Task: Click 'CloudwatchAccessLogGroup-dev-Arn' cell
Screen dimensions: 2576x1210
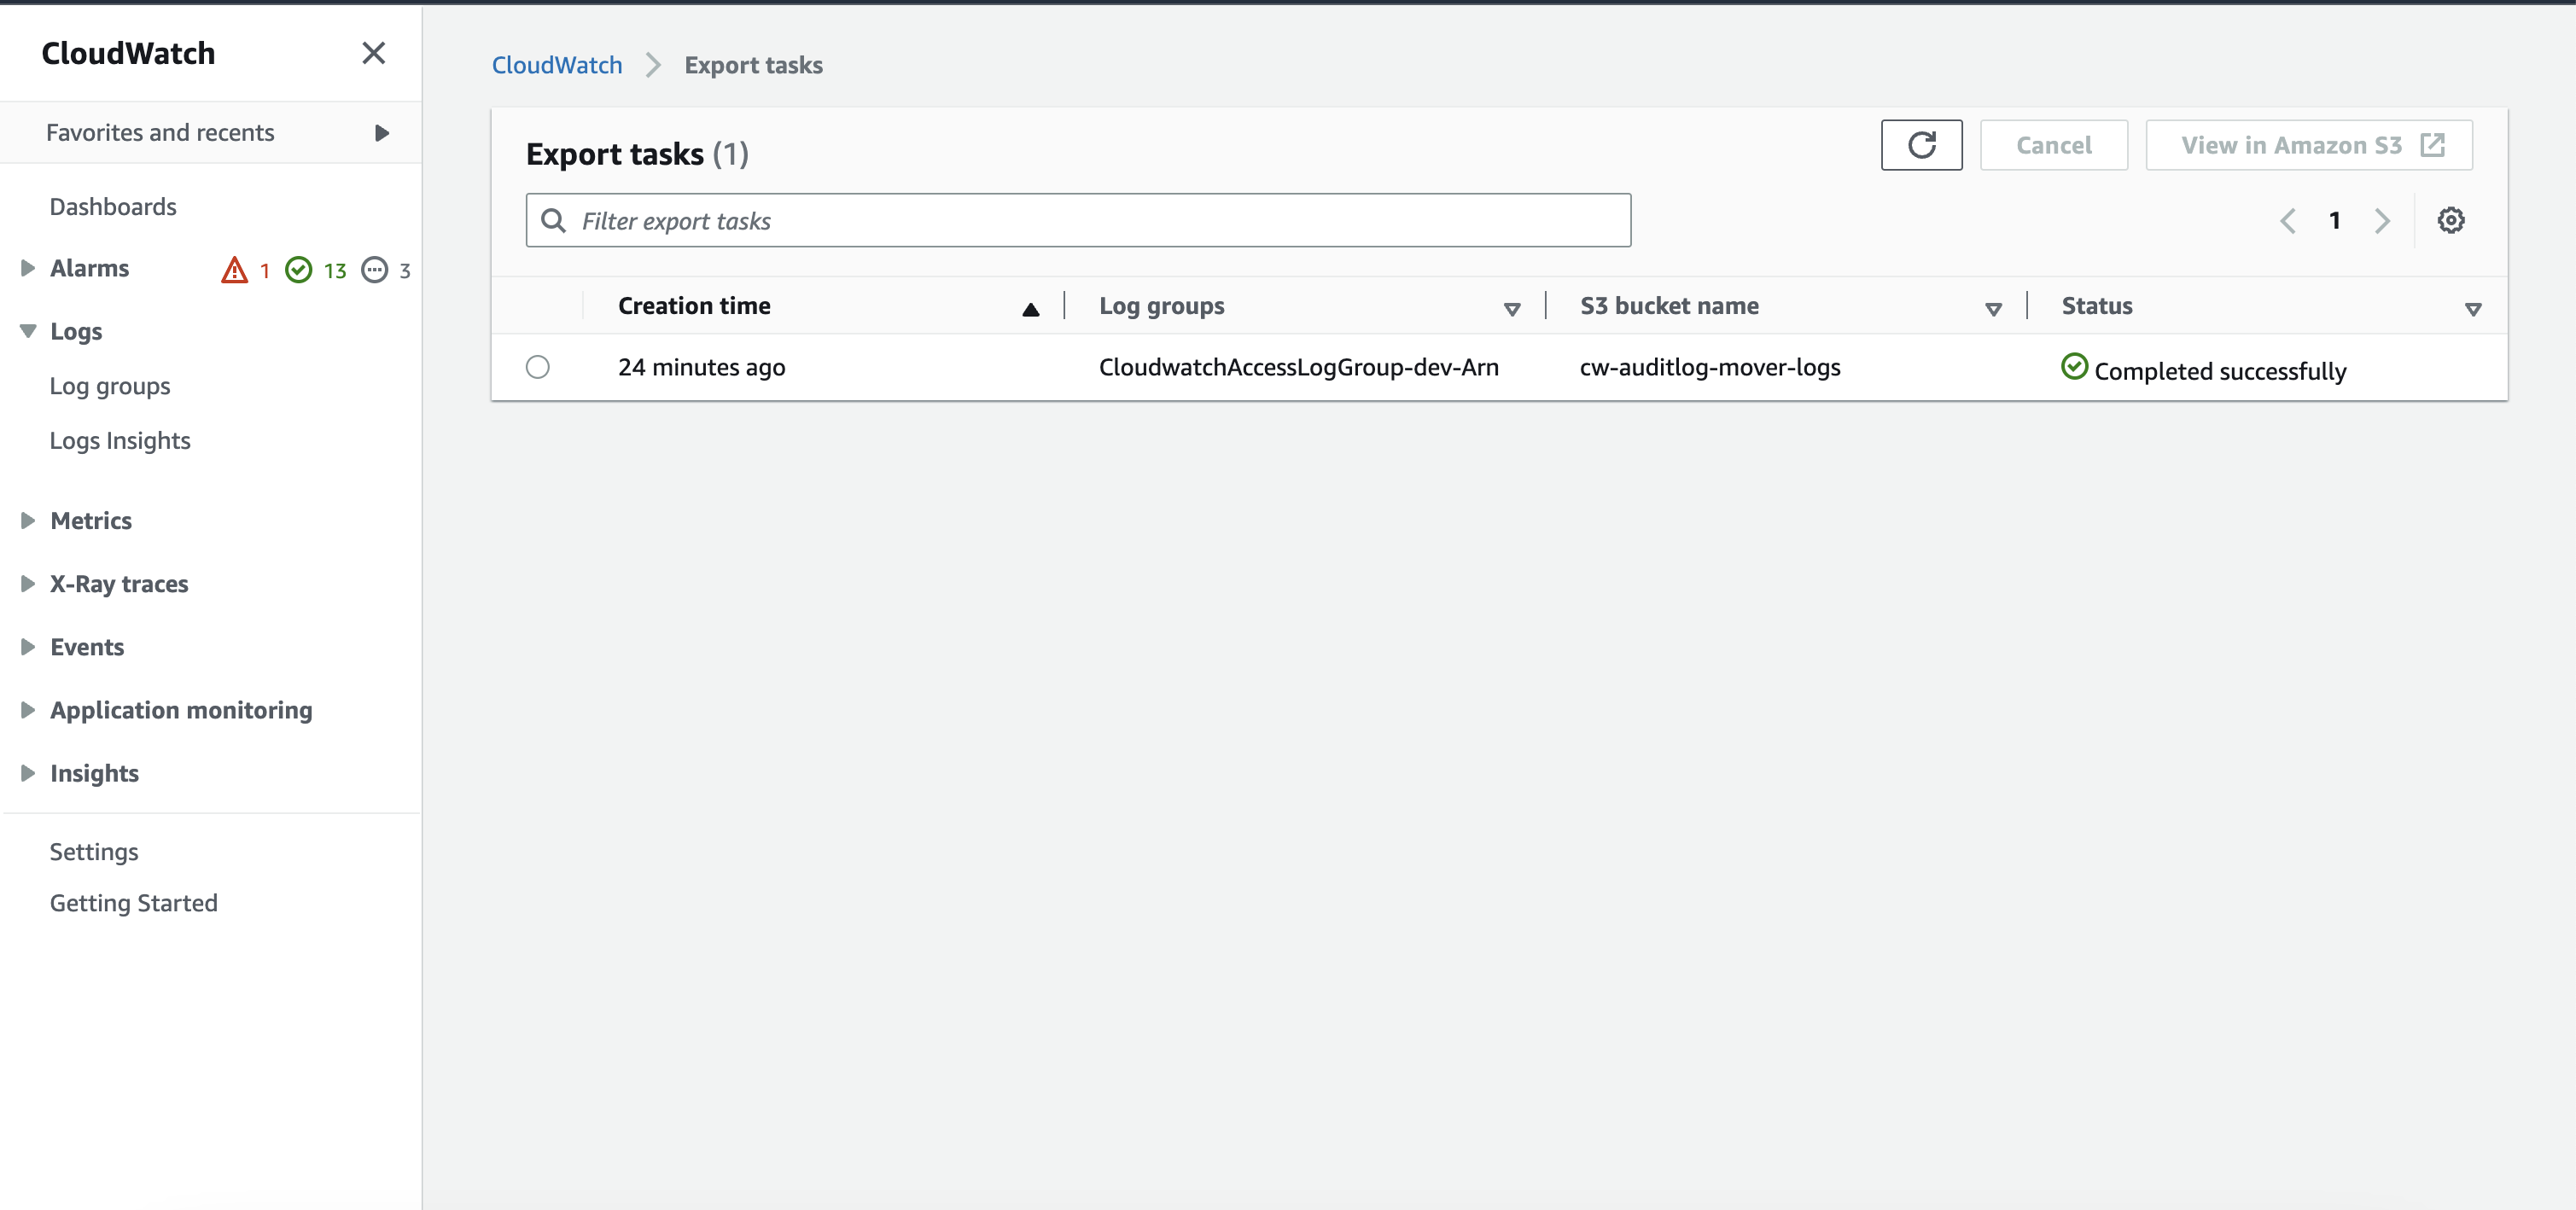Action: pyautogui.click(x=1299, y=367)
